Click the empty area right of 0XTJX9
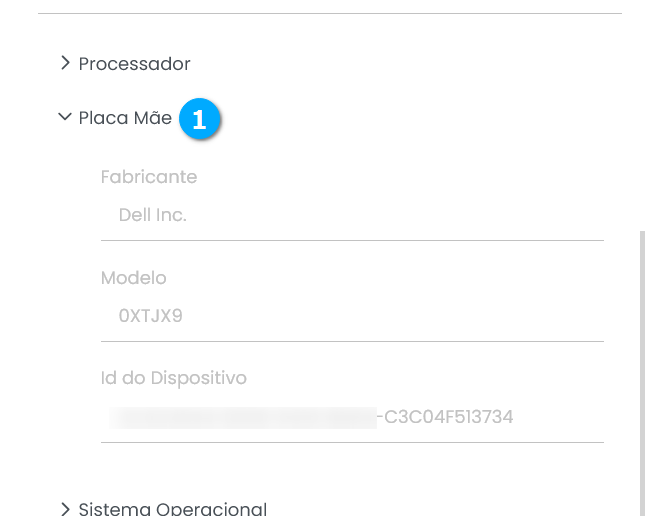This screenshot has width=665, height=516. click(x=400, y=316)
